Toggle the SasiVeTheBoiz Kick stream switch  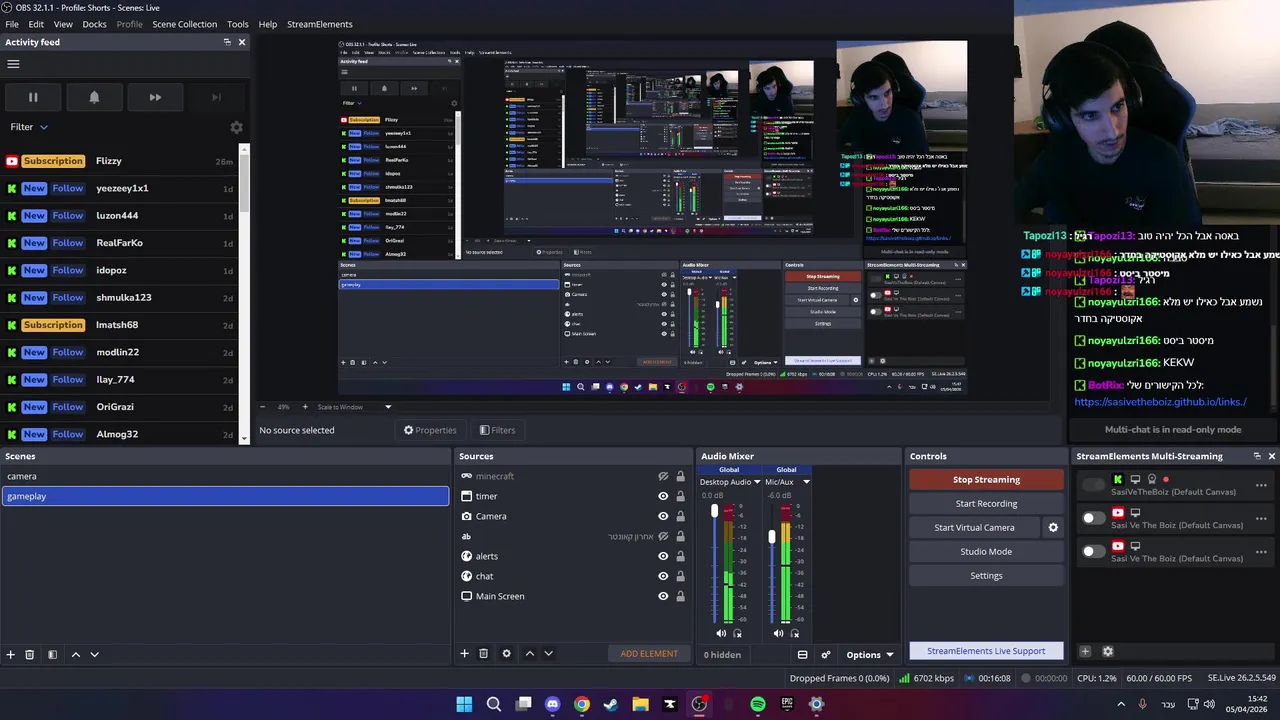1094,485
